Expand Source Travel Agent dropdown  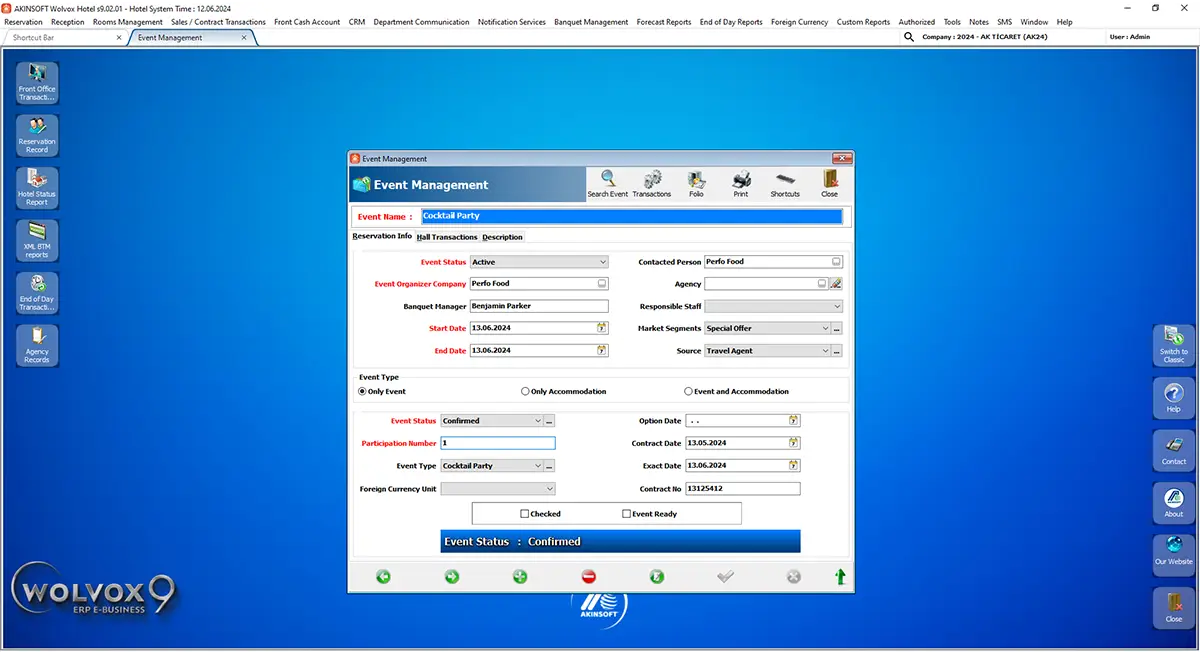pos(825,351)
